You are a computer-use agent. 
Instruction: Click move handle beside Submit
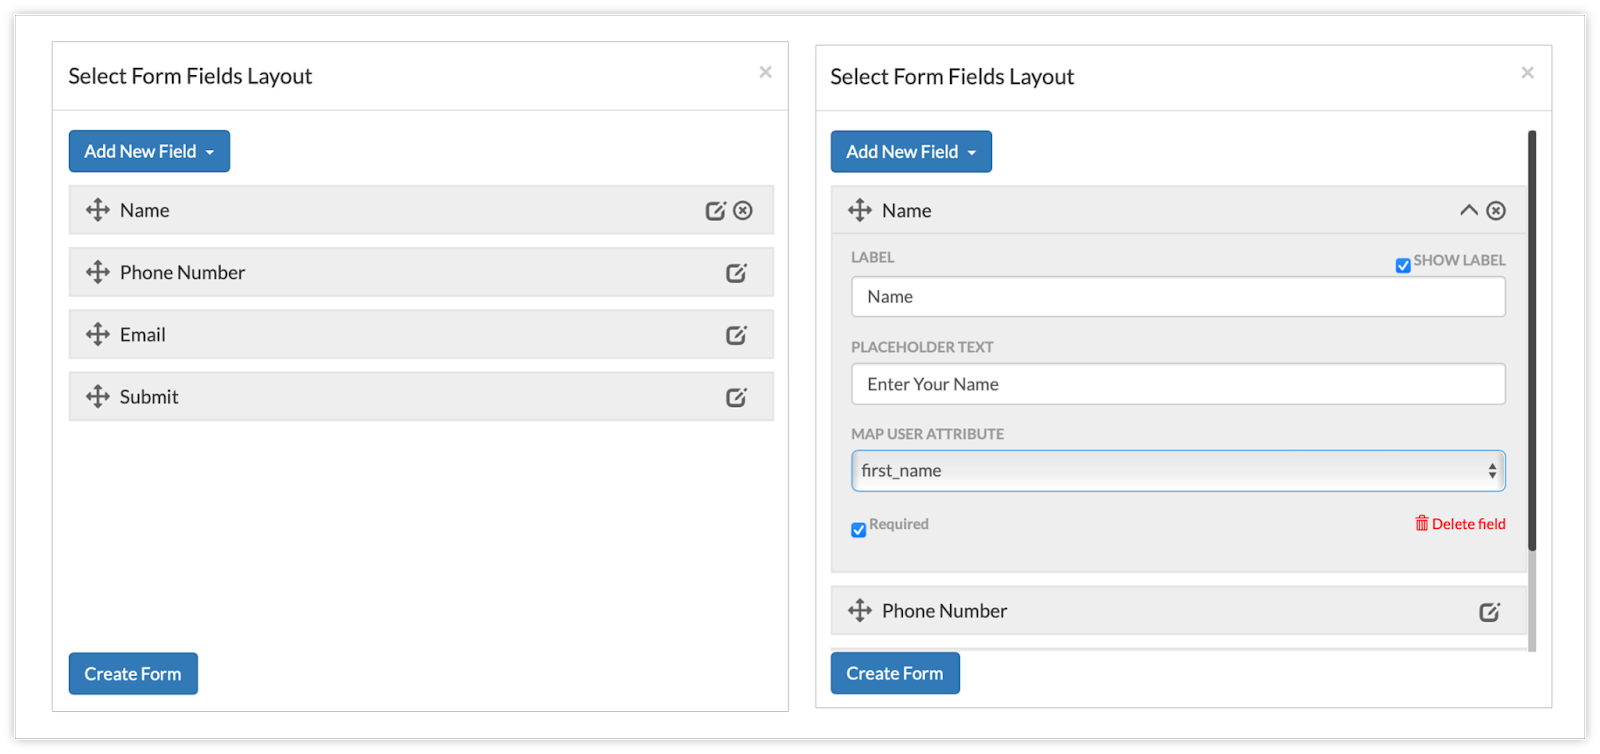(98, 396)
